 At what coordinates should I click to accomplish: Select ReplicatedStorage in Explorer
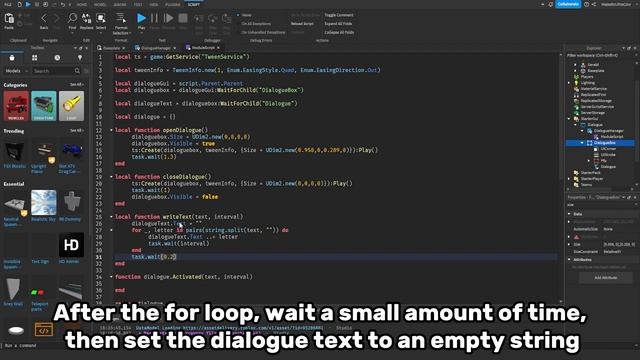point(596,100)
